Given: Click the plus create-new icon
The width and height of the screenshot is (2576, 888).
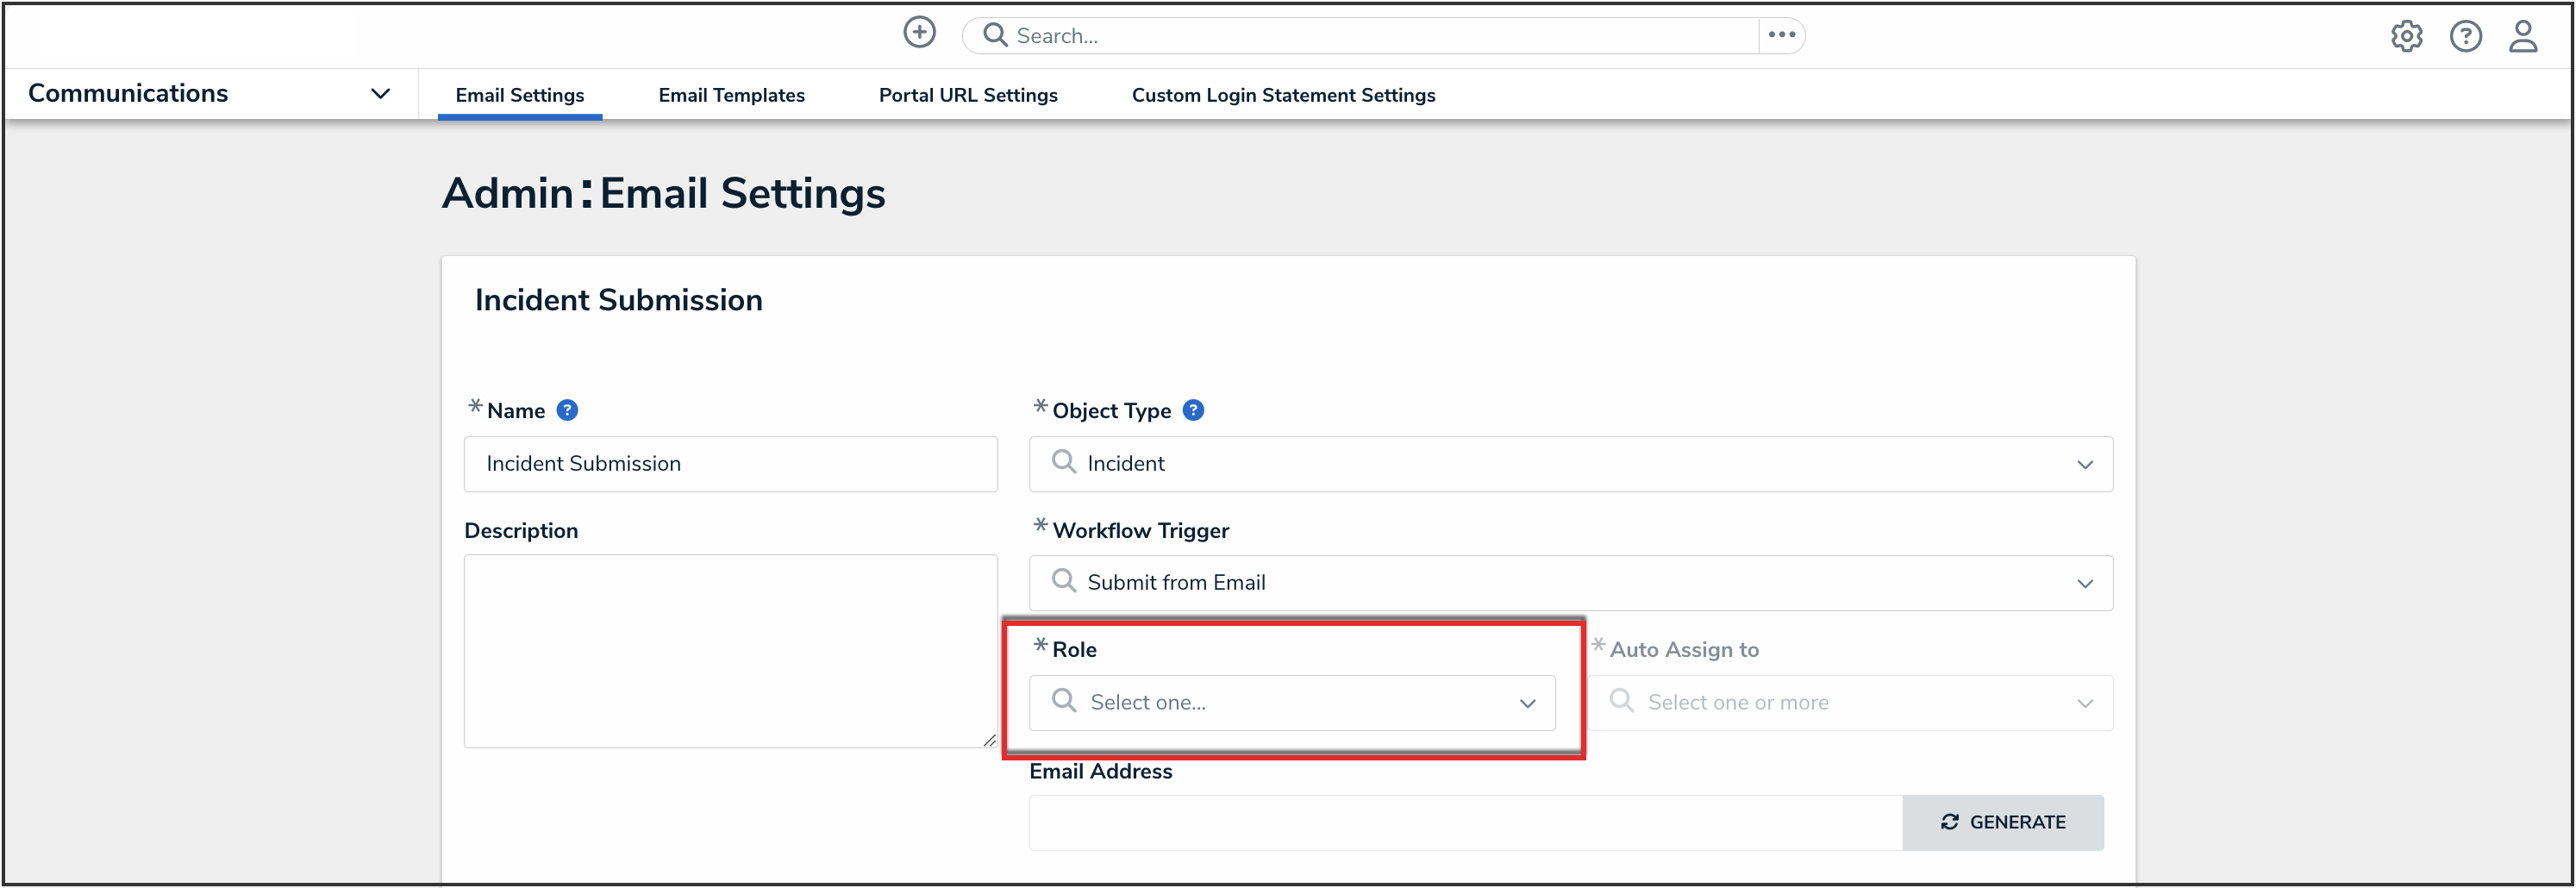Looking at the screenshot, I should [x=919, y=33].
